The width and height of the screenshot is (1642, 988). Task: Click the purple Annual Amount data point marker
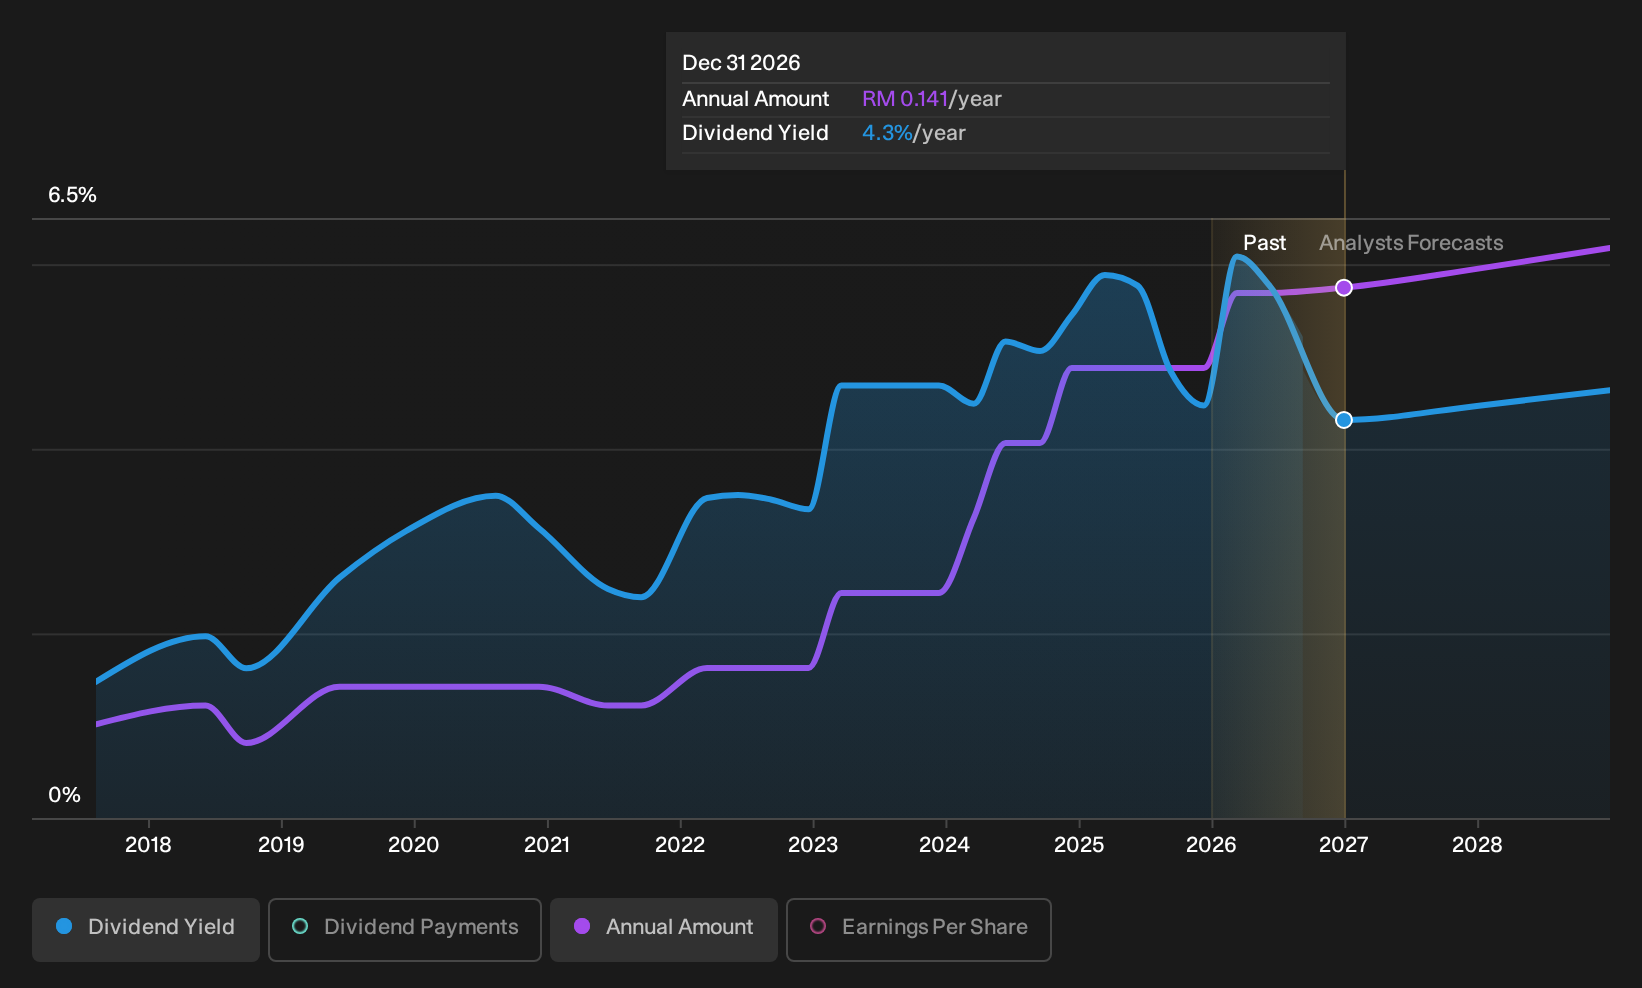(1344, 288)
